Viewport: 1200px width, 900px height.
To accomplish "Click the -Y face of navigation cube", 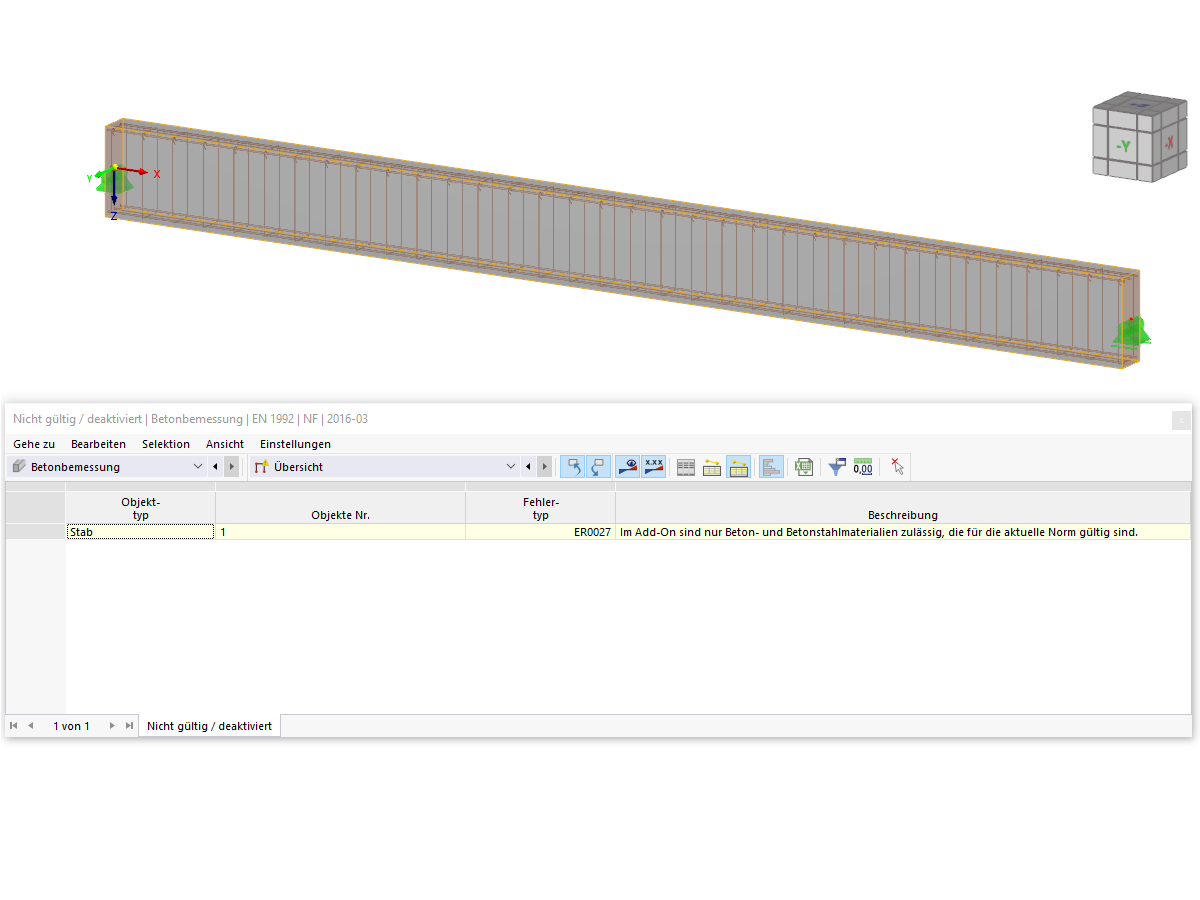I will pyautogui.click(x=1124, y=146).
